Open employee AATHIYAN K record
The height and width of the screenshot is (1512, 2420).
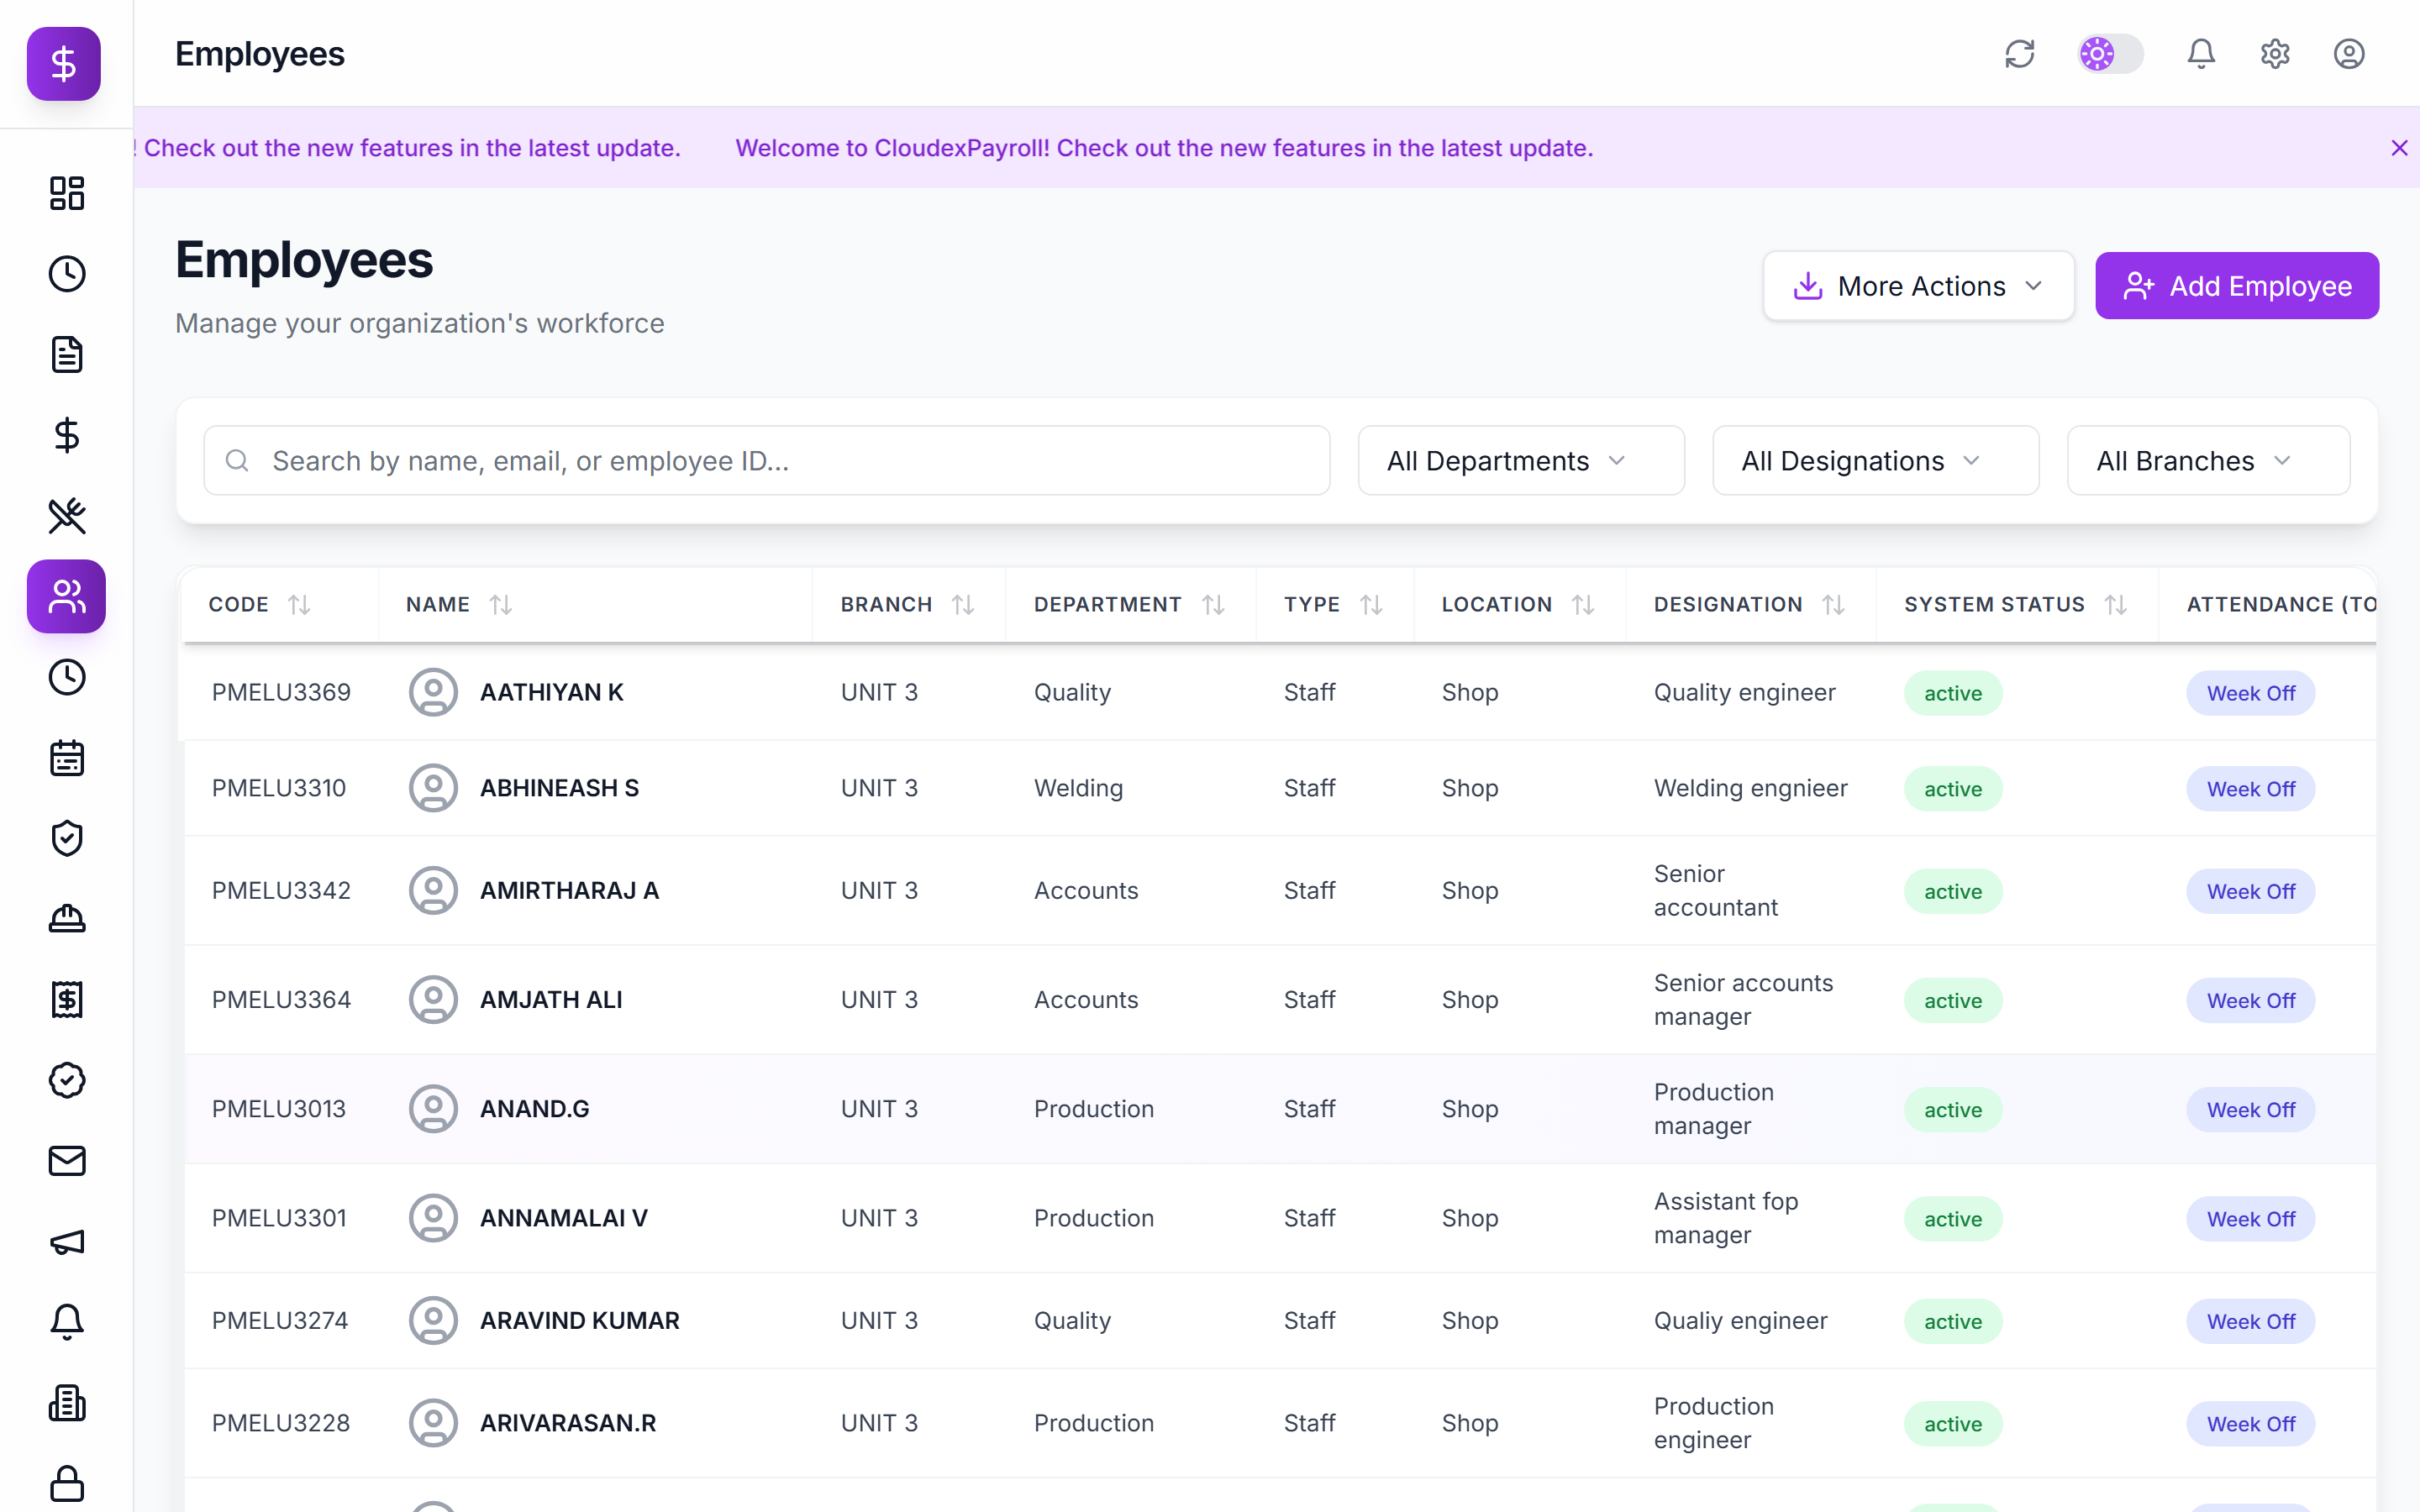click(x=551, y=692)
